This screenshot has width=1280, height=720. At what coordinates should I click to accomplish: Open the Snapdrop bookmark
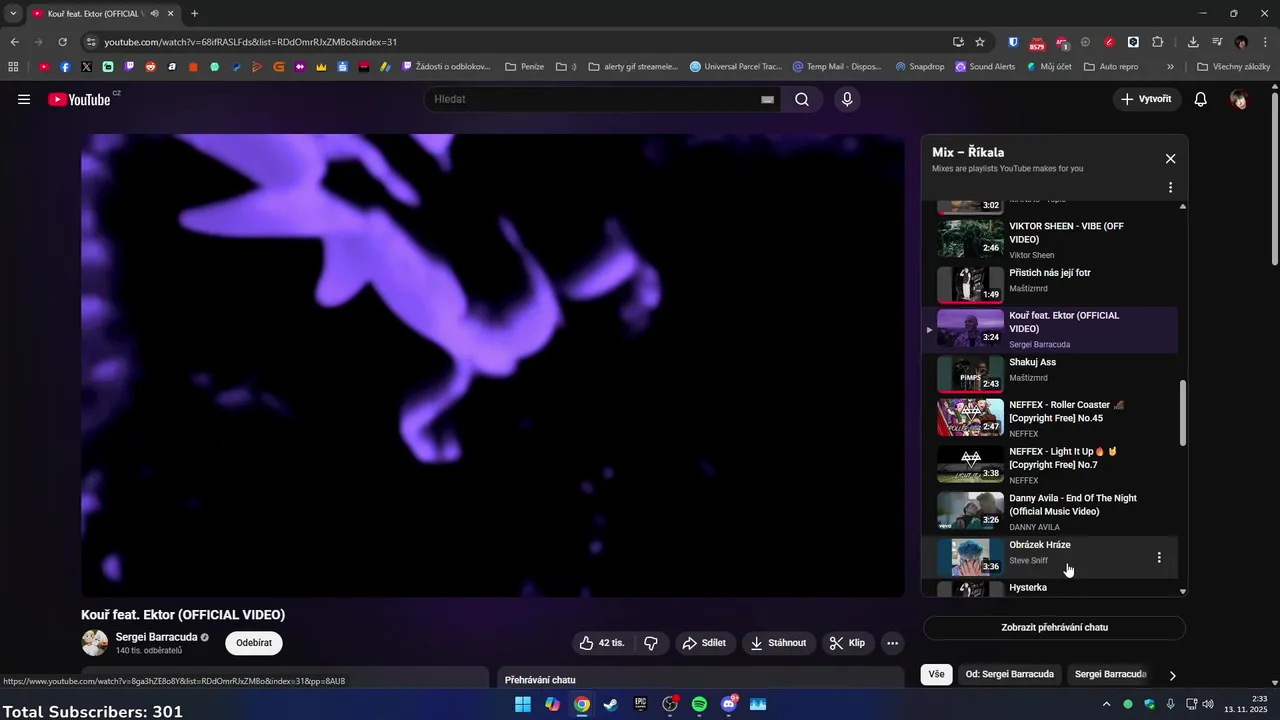tap(920, 67)
